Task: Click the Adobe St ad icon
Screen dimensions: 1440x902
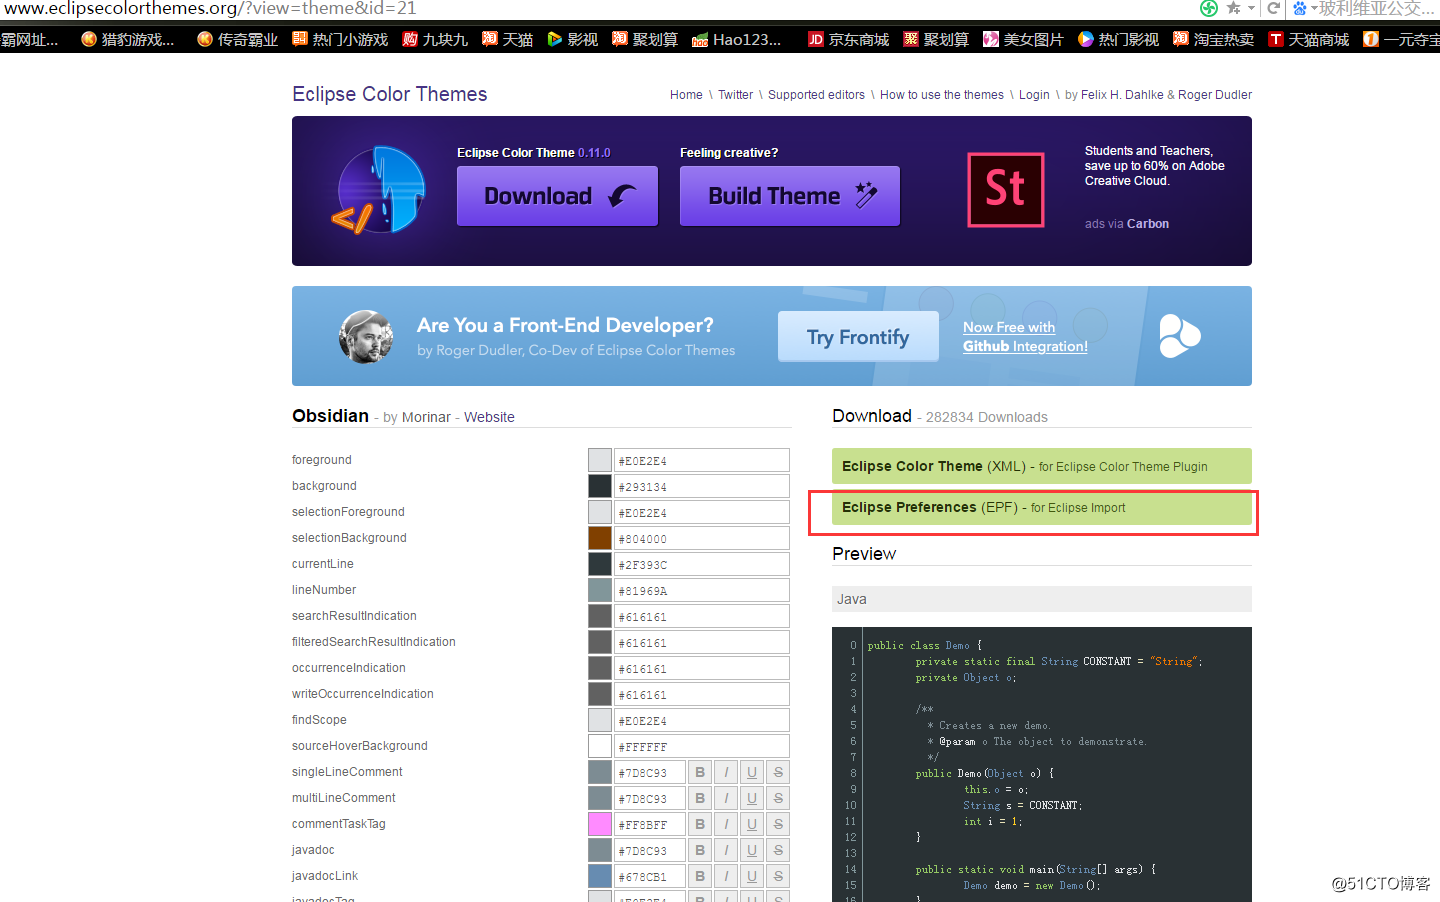Action: pyautogui.click(x=1006, y=190)
